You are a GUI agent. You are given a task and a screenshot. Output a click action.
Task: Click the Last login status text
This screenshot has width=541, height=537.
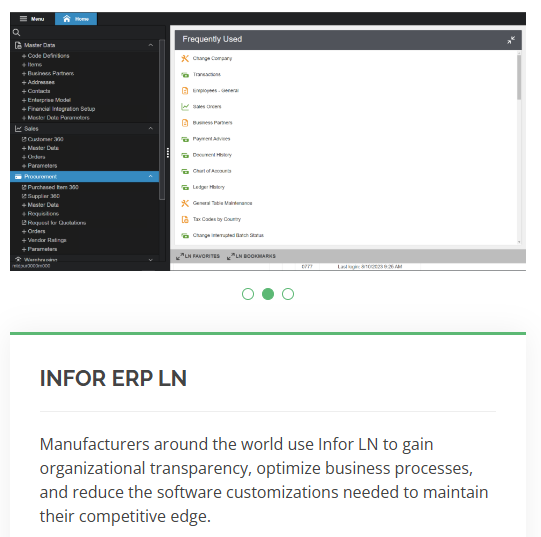pyautogui.click(x=370, y=267)
